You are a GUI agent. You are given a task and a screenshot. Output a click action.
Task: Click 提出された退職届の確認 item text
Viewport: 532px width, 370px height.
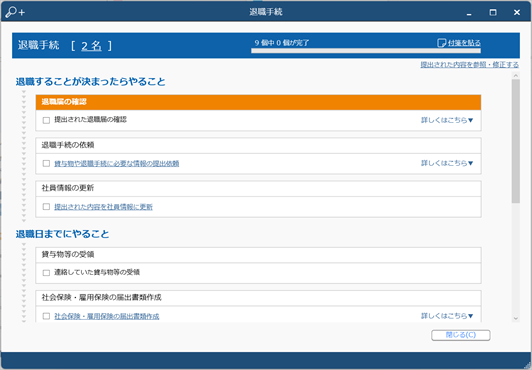pyautogui.click(x=91, y=119)
